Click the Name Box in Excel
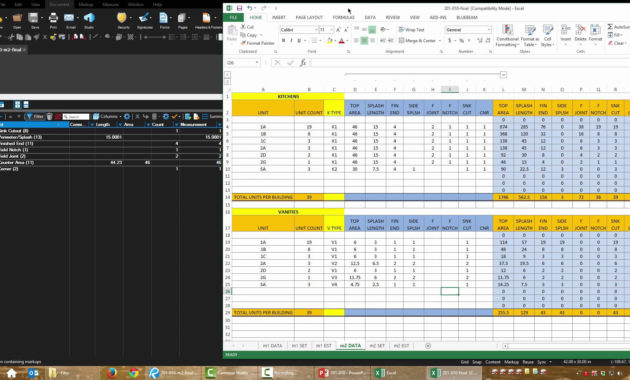Image resolution: width=630 pixels, height=380 pixels. [x=243, y=63]
